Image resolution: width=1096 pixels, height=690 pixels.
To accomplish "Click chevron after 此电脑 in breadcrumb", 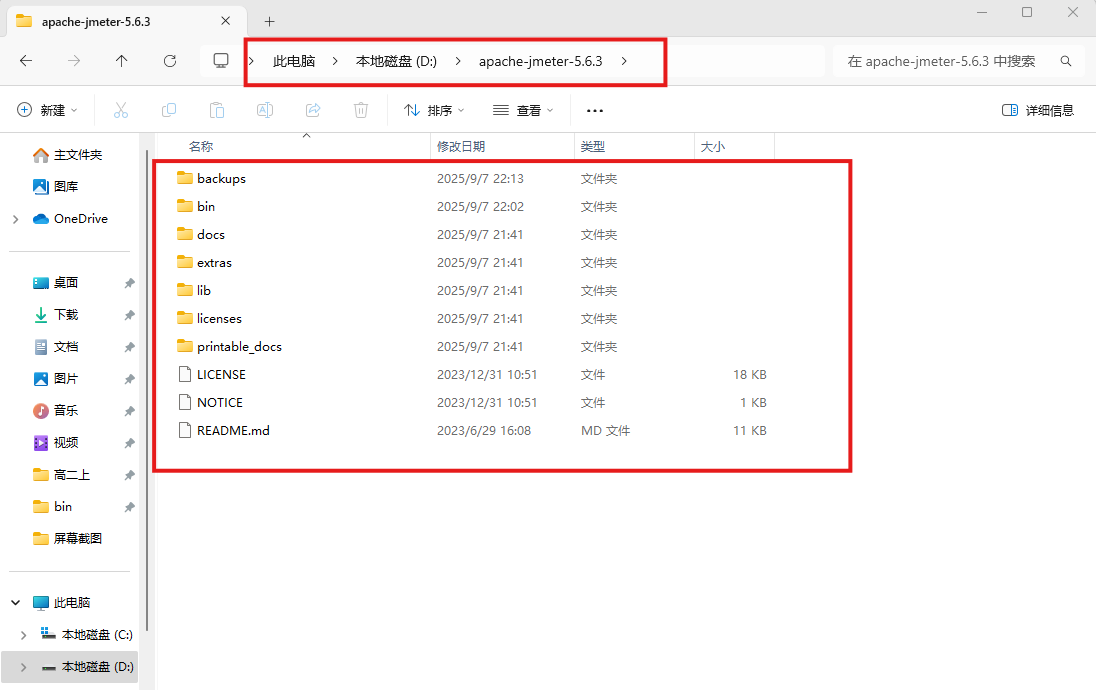I will point(336,62).
